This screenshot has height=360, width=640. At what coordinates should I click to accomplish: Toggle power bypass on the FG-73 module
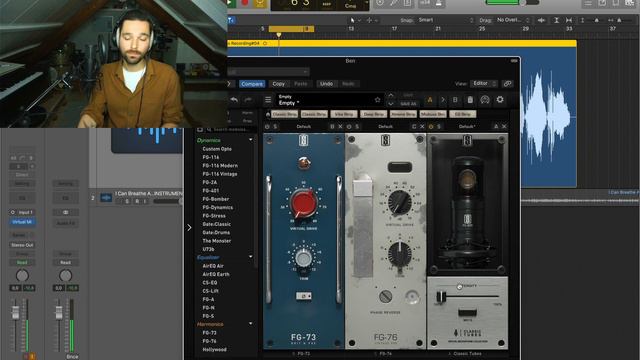(267, 127)
